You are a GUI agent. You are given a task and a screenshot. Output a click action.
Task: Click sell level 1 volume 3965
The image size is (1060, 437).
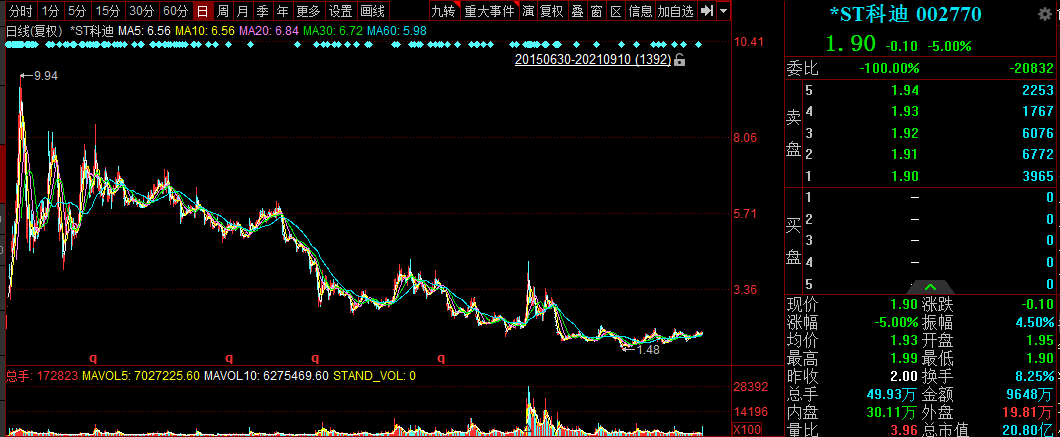1038,177
